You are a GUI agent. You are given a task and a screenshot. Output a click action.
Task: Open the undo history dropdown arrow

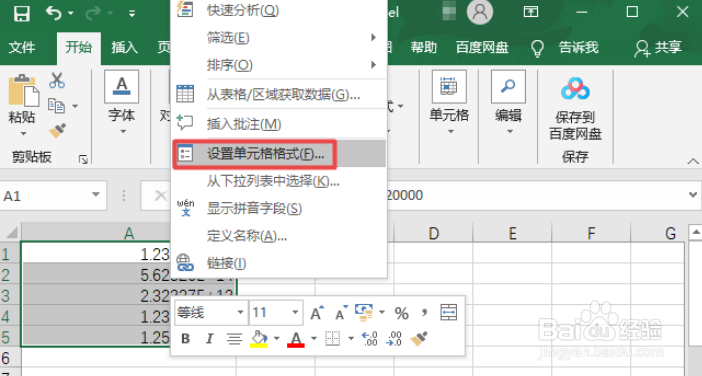pyautogui.click(x=71, y=14)
